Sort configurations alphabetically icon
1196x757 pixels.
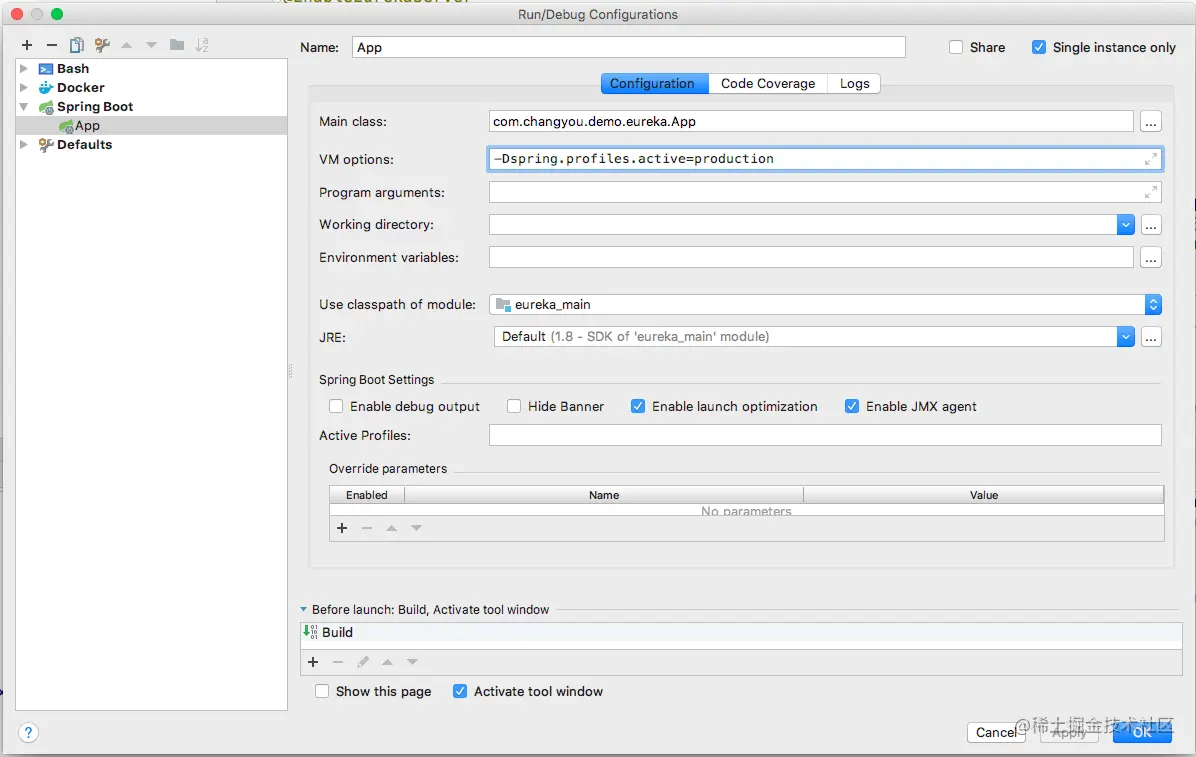pyautogui.click(x=201, y=45)
